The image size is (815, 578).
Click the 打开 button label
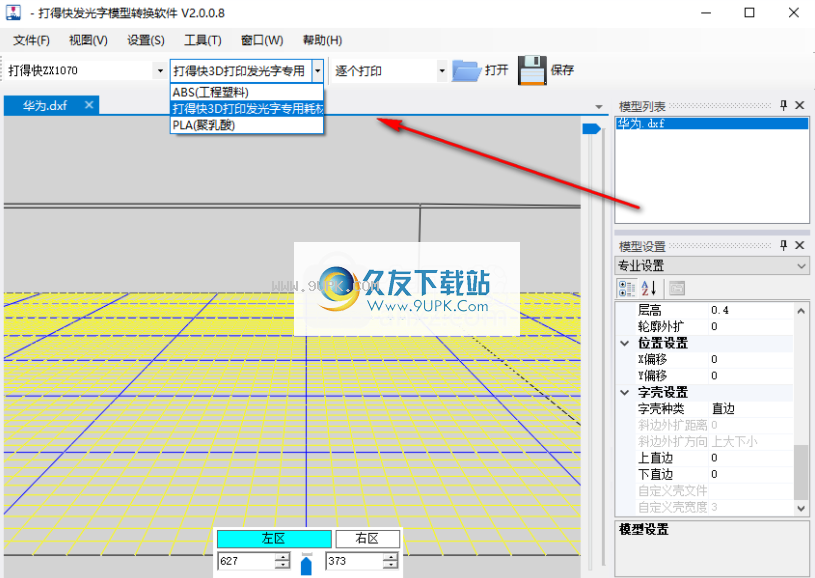[496, 70]
